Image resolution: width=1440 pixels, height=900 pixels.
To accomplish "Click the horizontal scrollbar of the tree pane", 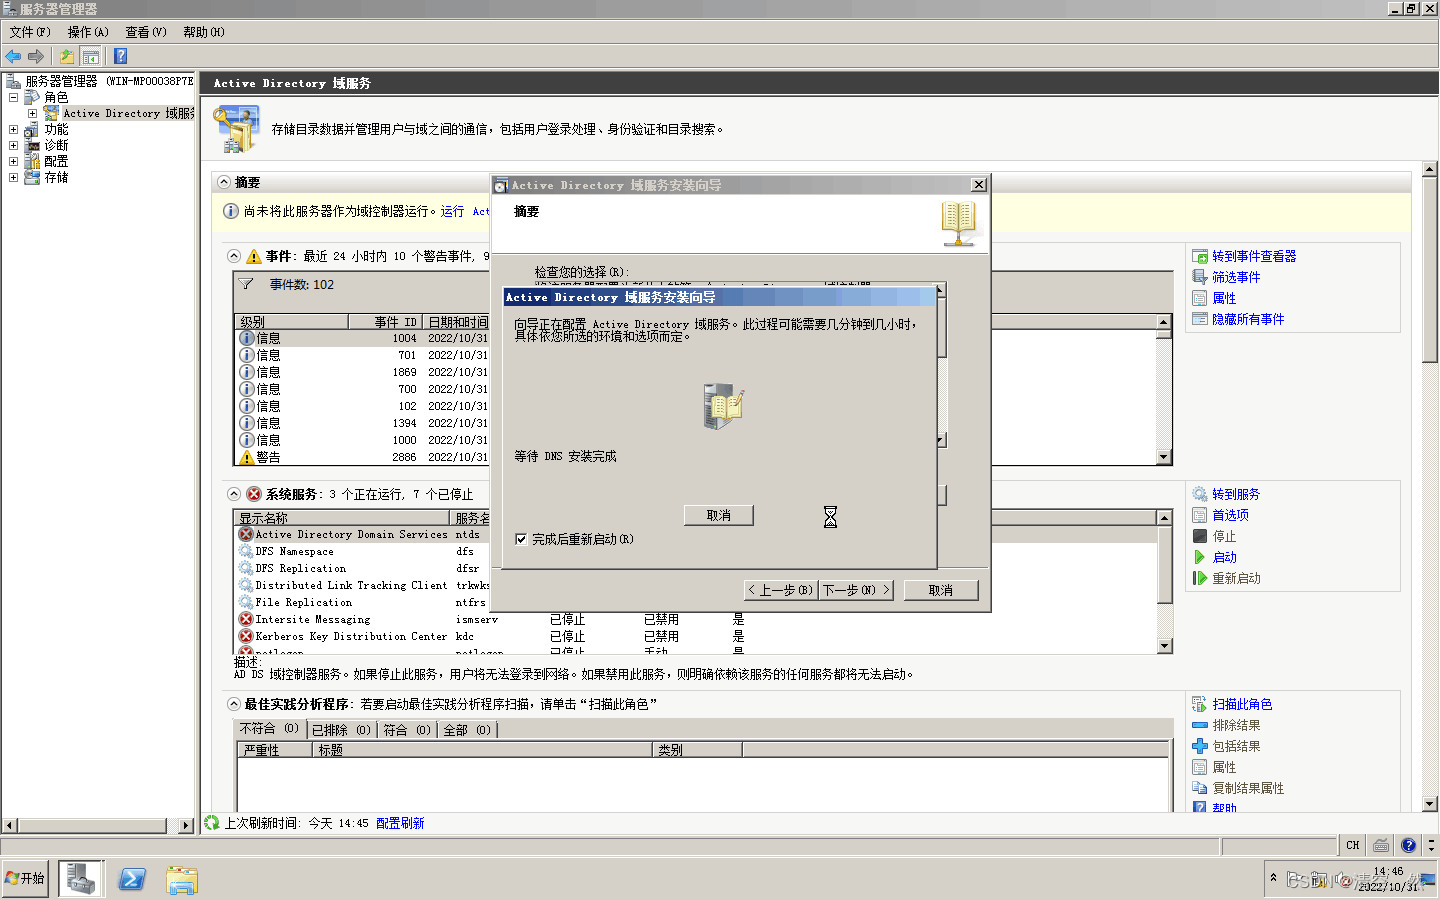I will click(x=97, y=826).
